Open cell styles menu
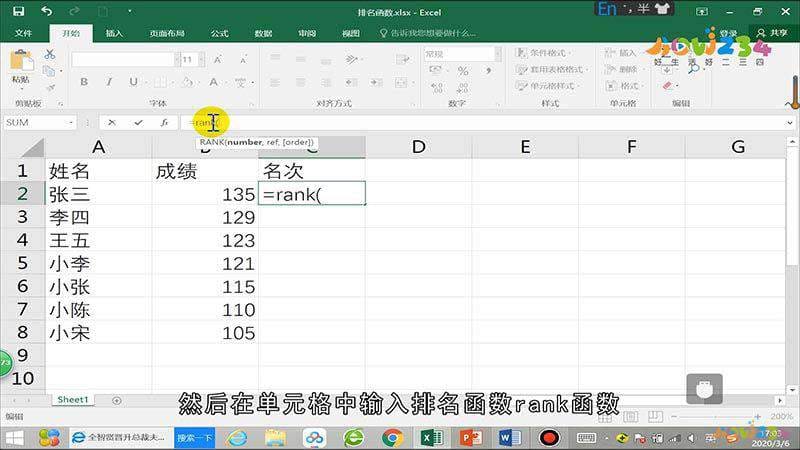 [547, 86]
